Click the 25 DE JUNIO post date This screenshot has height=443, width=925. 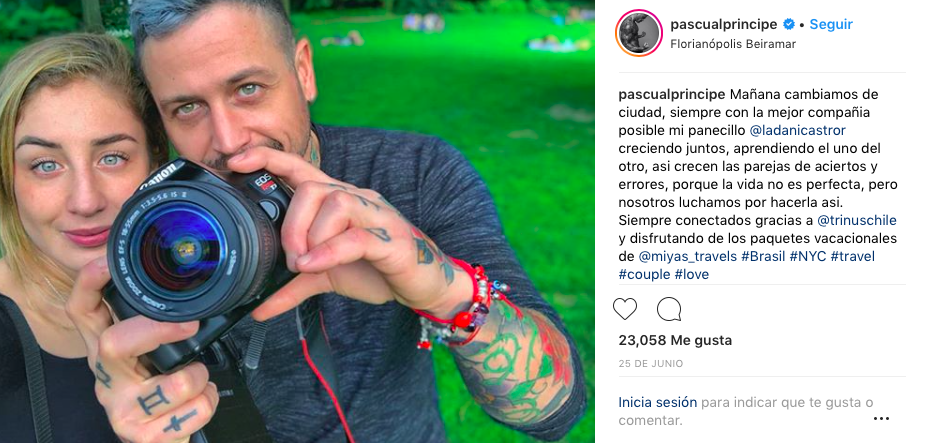[x=651, y=364]
